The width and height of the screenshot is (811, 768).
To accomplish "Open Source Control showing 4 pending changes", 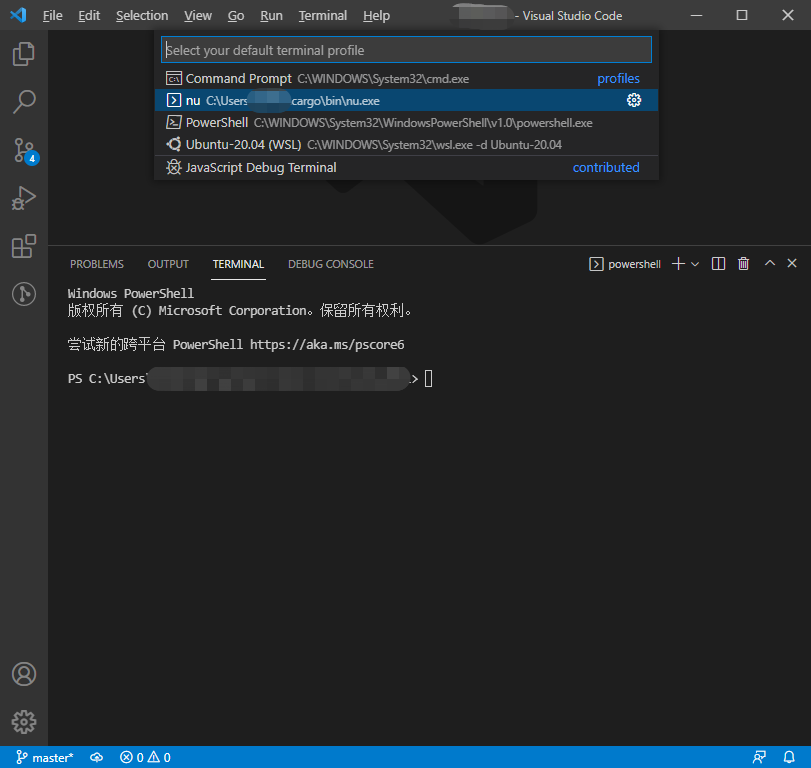I will click(23, 150).
